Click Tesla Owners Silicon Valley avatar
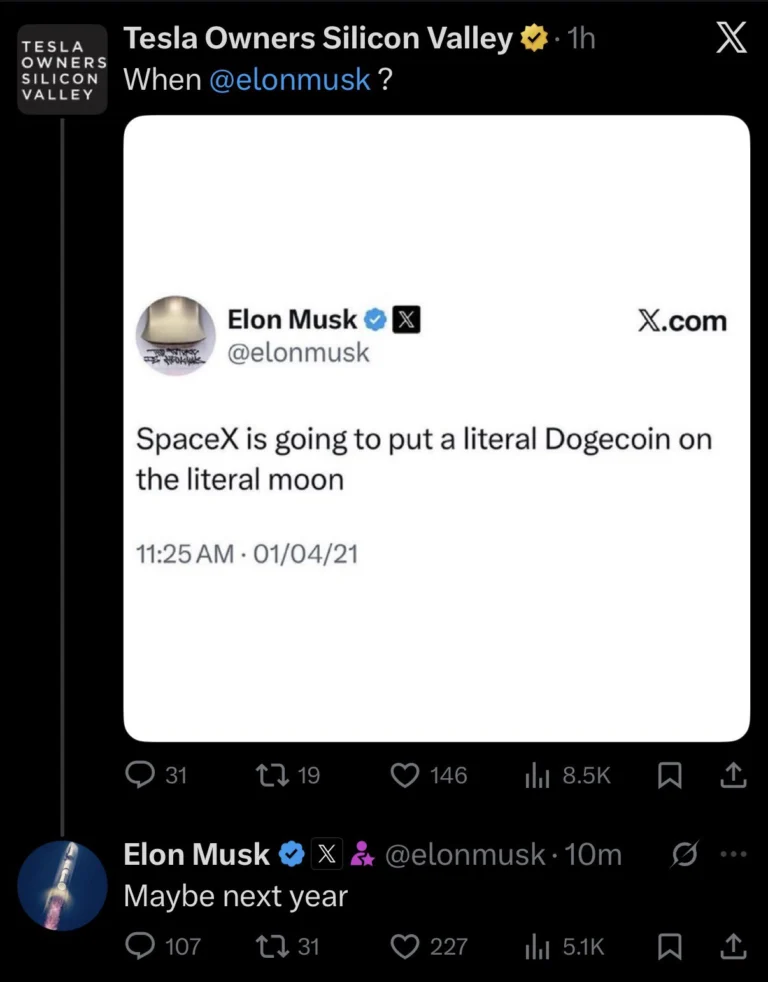Viewport: 768px width, 982px height. [62, 69]
